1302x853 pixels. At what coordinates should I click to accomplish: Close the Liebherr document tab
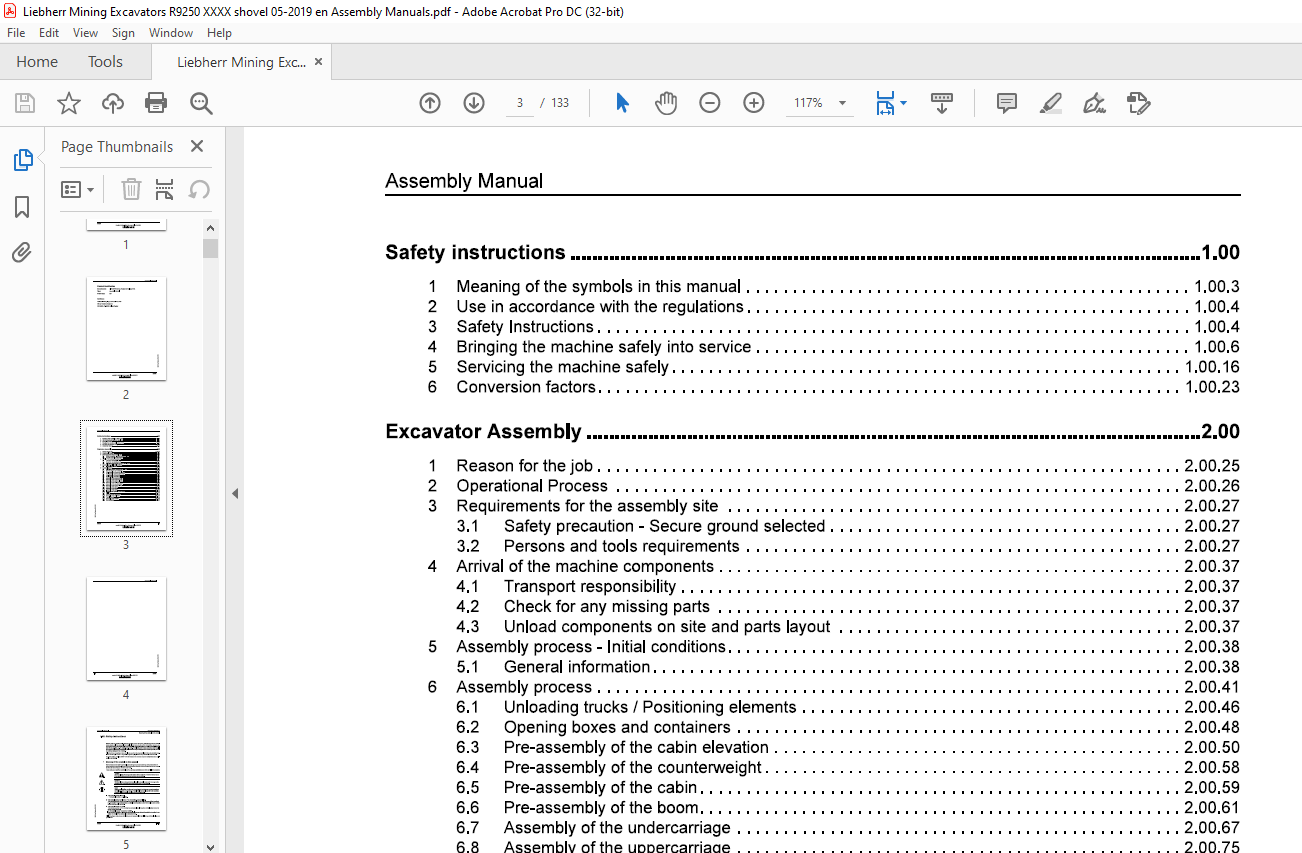pyautogui.click(x=318, y=61)
